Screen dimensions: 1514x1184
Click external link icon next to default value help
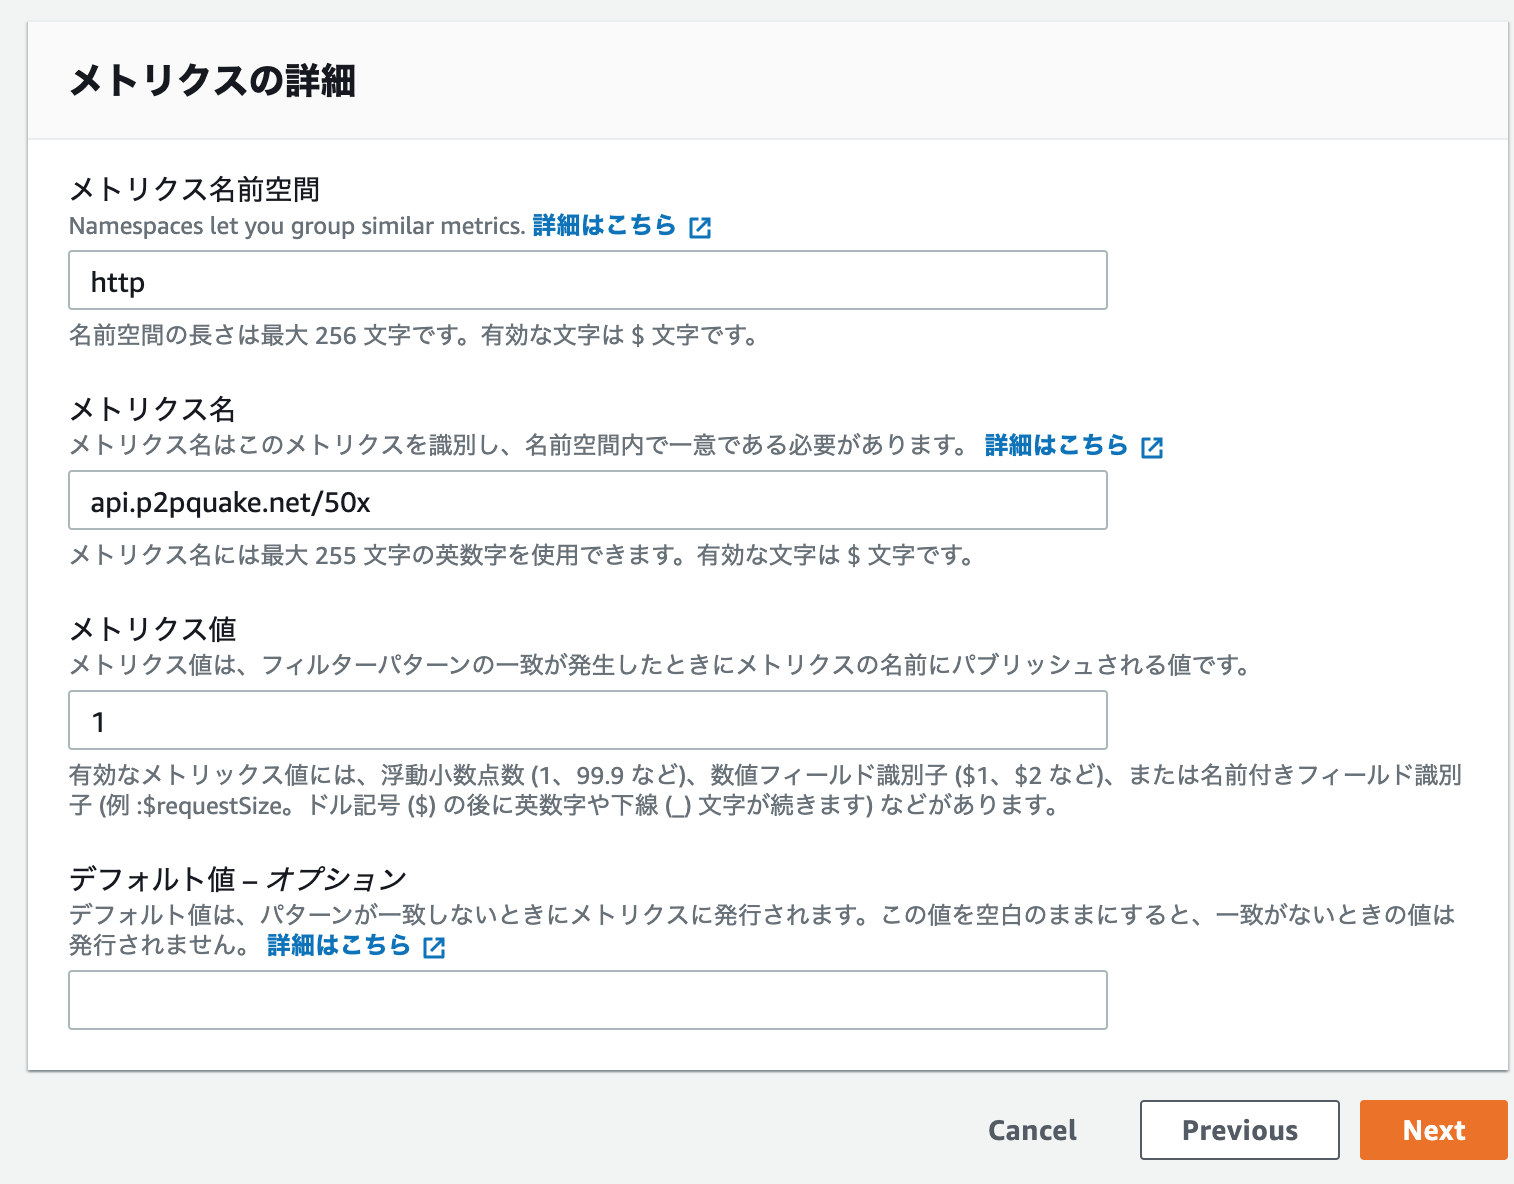coord(434,947)
